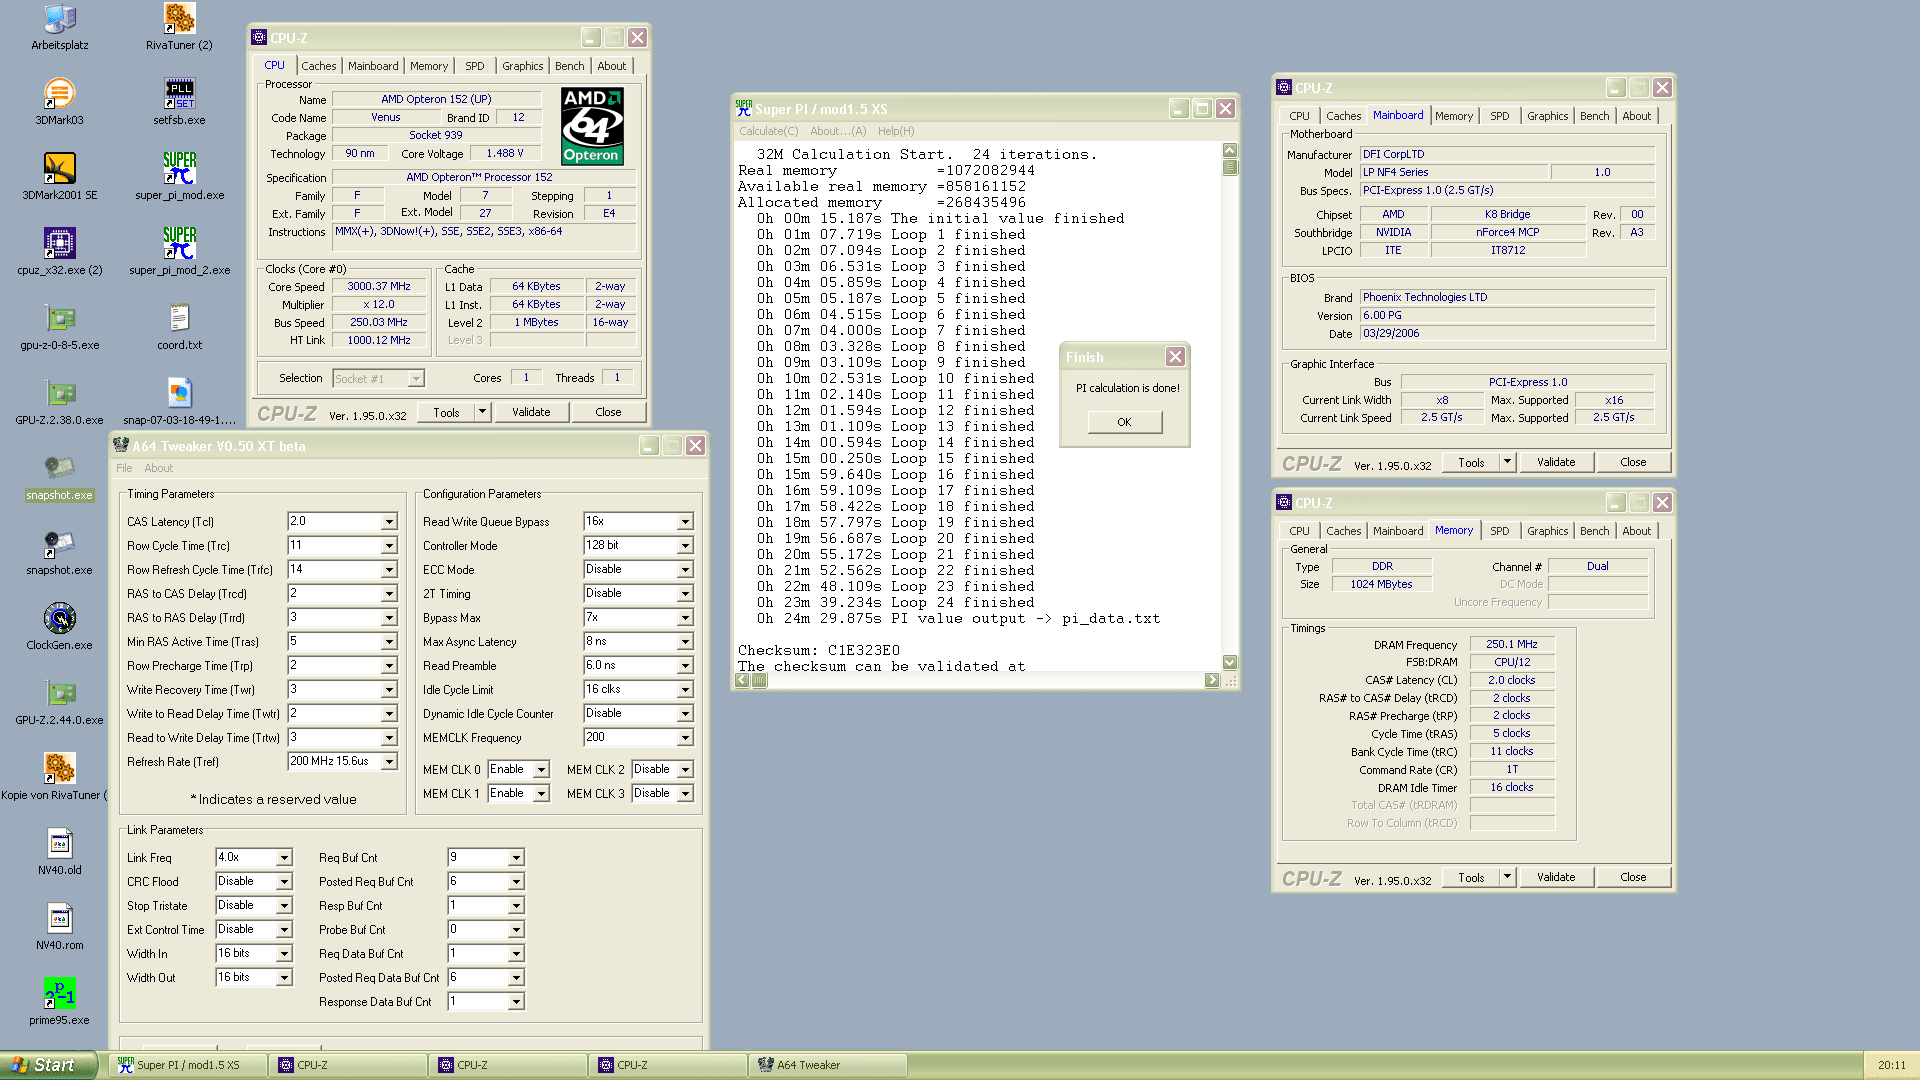Click Super PI title bar icon
Image resolution: width=1920 pixels, height=1080 pixels.
(x=743, y=108)
